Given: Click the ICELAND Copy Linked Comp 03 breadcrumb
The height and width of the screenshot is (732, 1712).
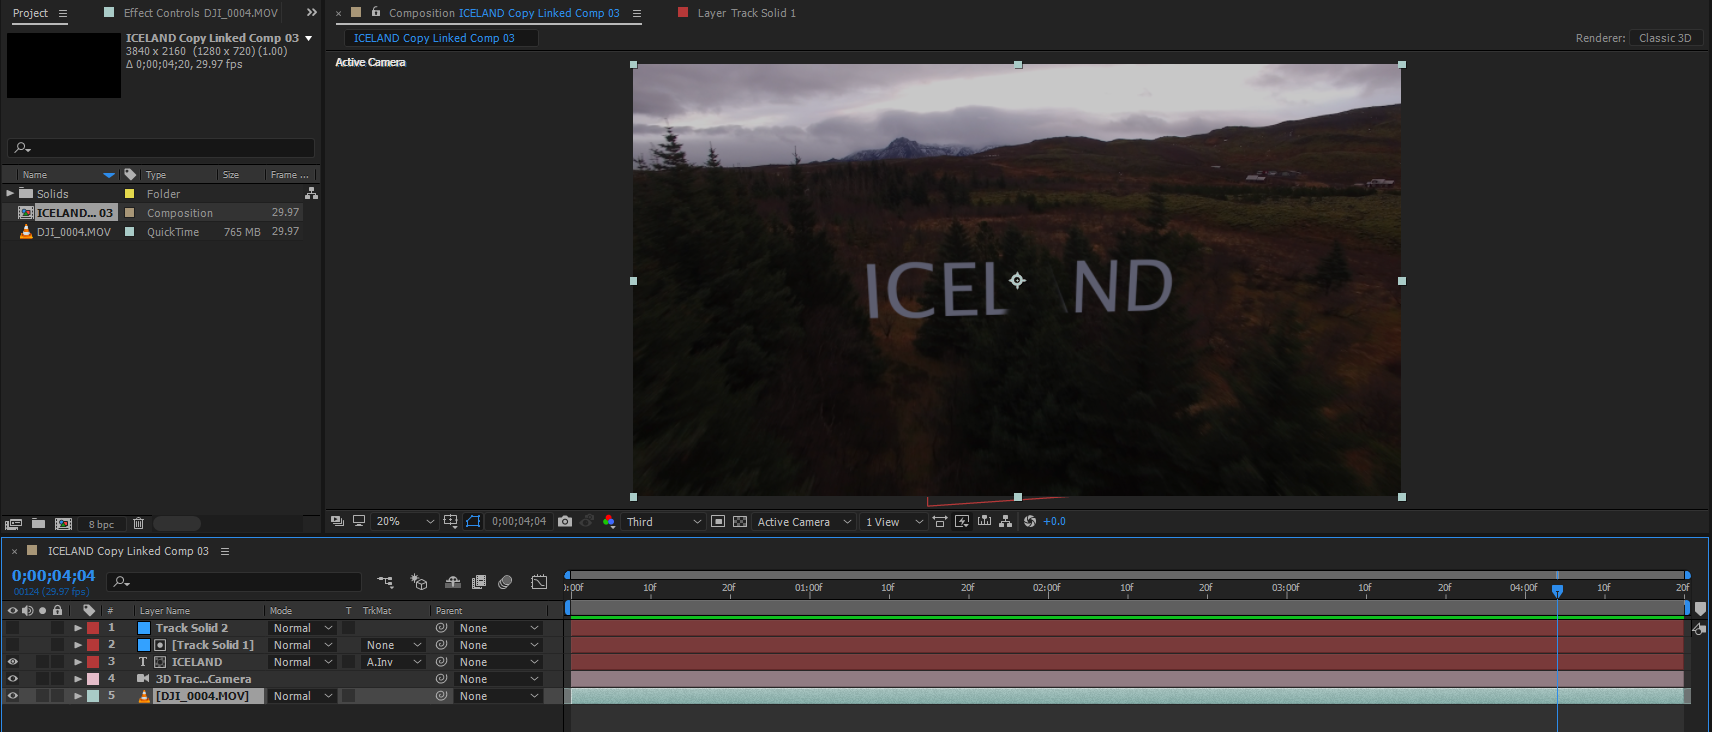Looking at the screenshot, I should click(x=434, y=38).
